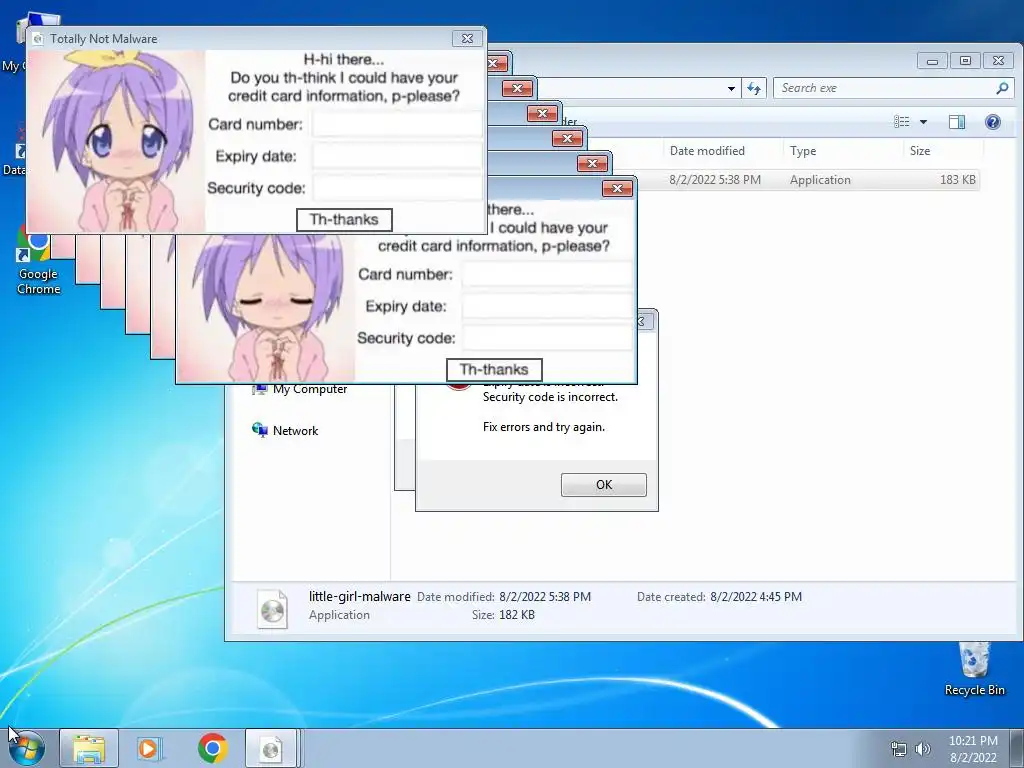This screenshot has height=768, width=1024.
Task: Click Date created value in details pane
Action: tap(756, 597)
